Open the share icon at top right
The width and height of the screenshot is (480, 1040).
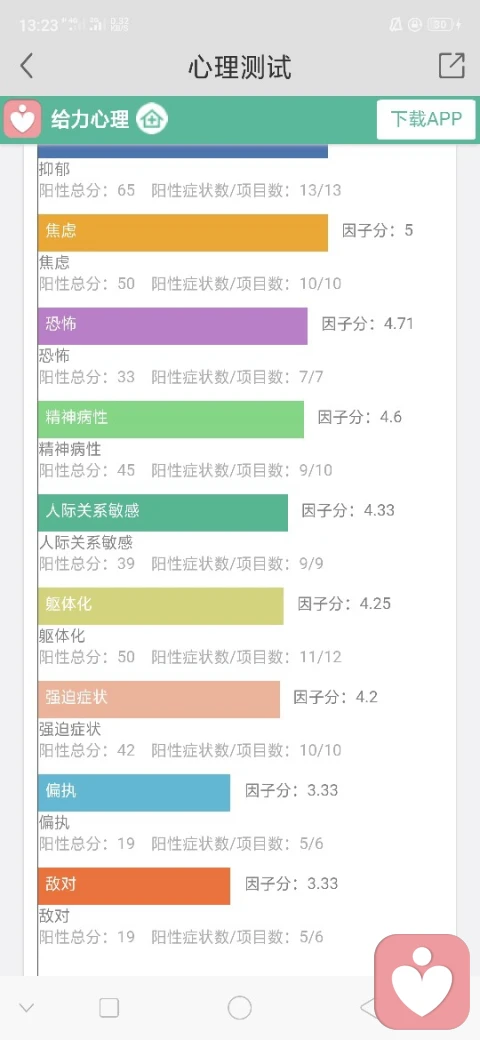[451, 66]
